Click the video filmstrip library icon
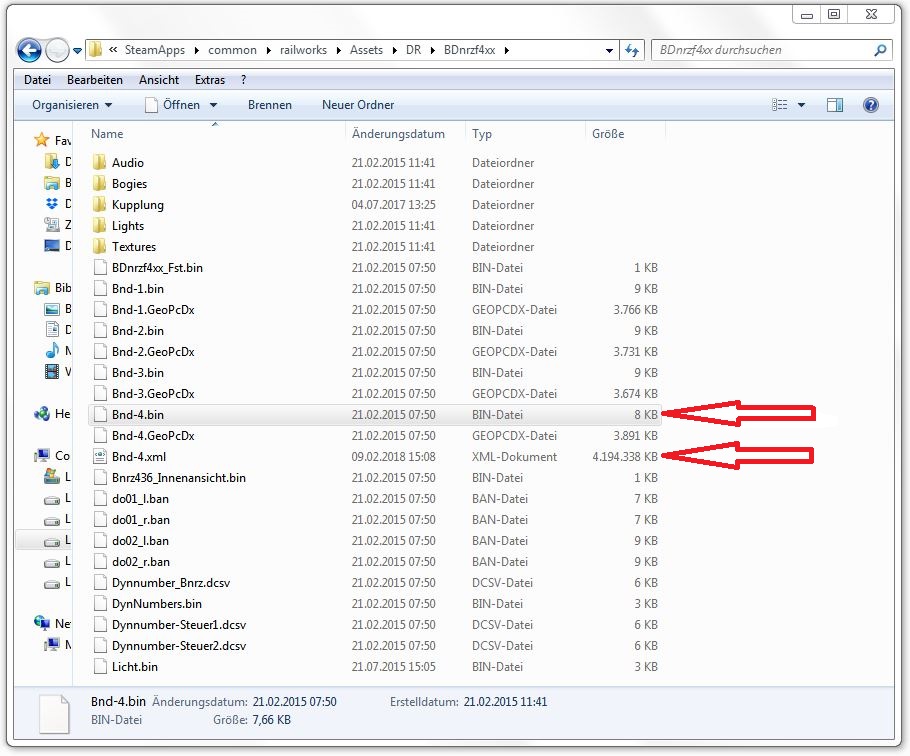Image resolution: width=910 pixels, height=756 pixels. (x=52, y=371)
